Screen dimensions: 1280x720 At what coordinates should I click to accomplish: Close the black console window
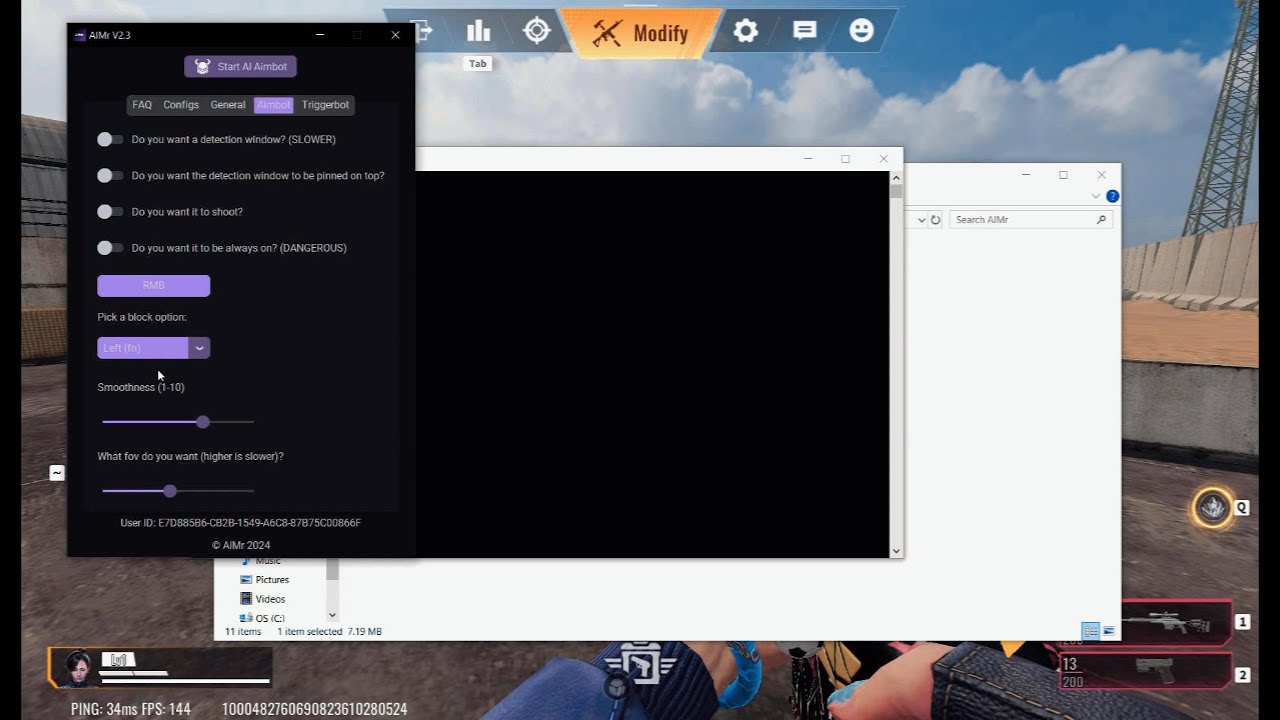[883, 159]
